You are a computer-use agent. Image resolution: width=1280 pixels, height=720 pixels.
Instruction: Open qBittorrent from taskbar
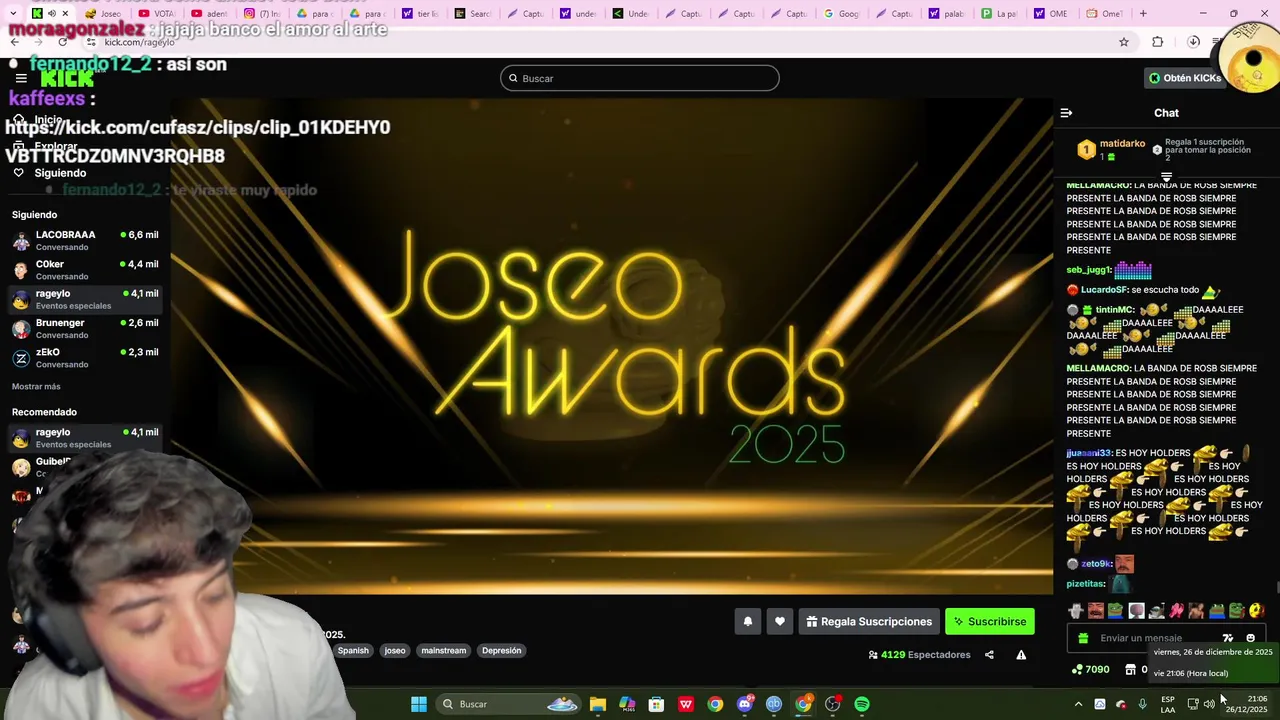[x=773, y=704]
